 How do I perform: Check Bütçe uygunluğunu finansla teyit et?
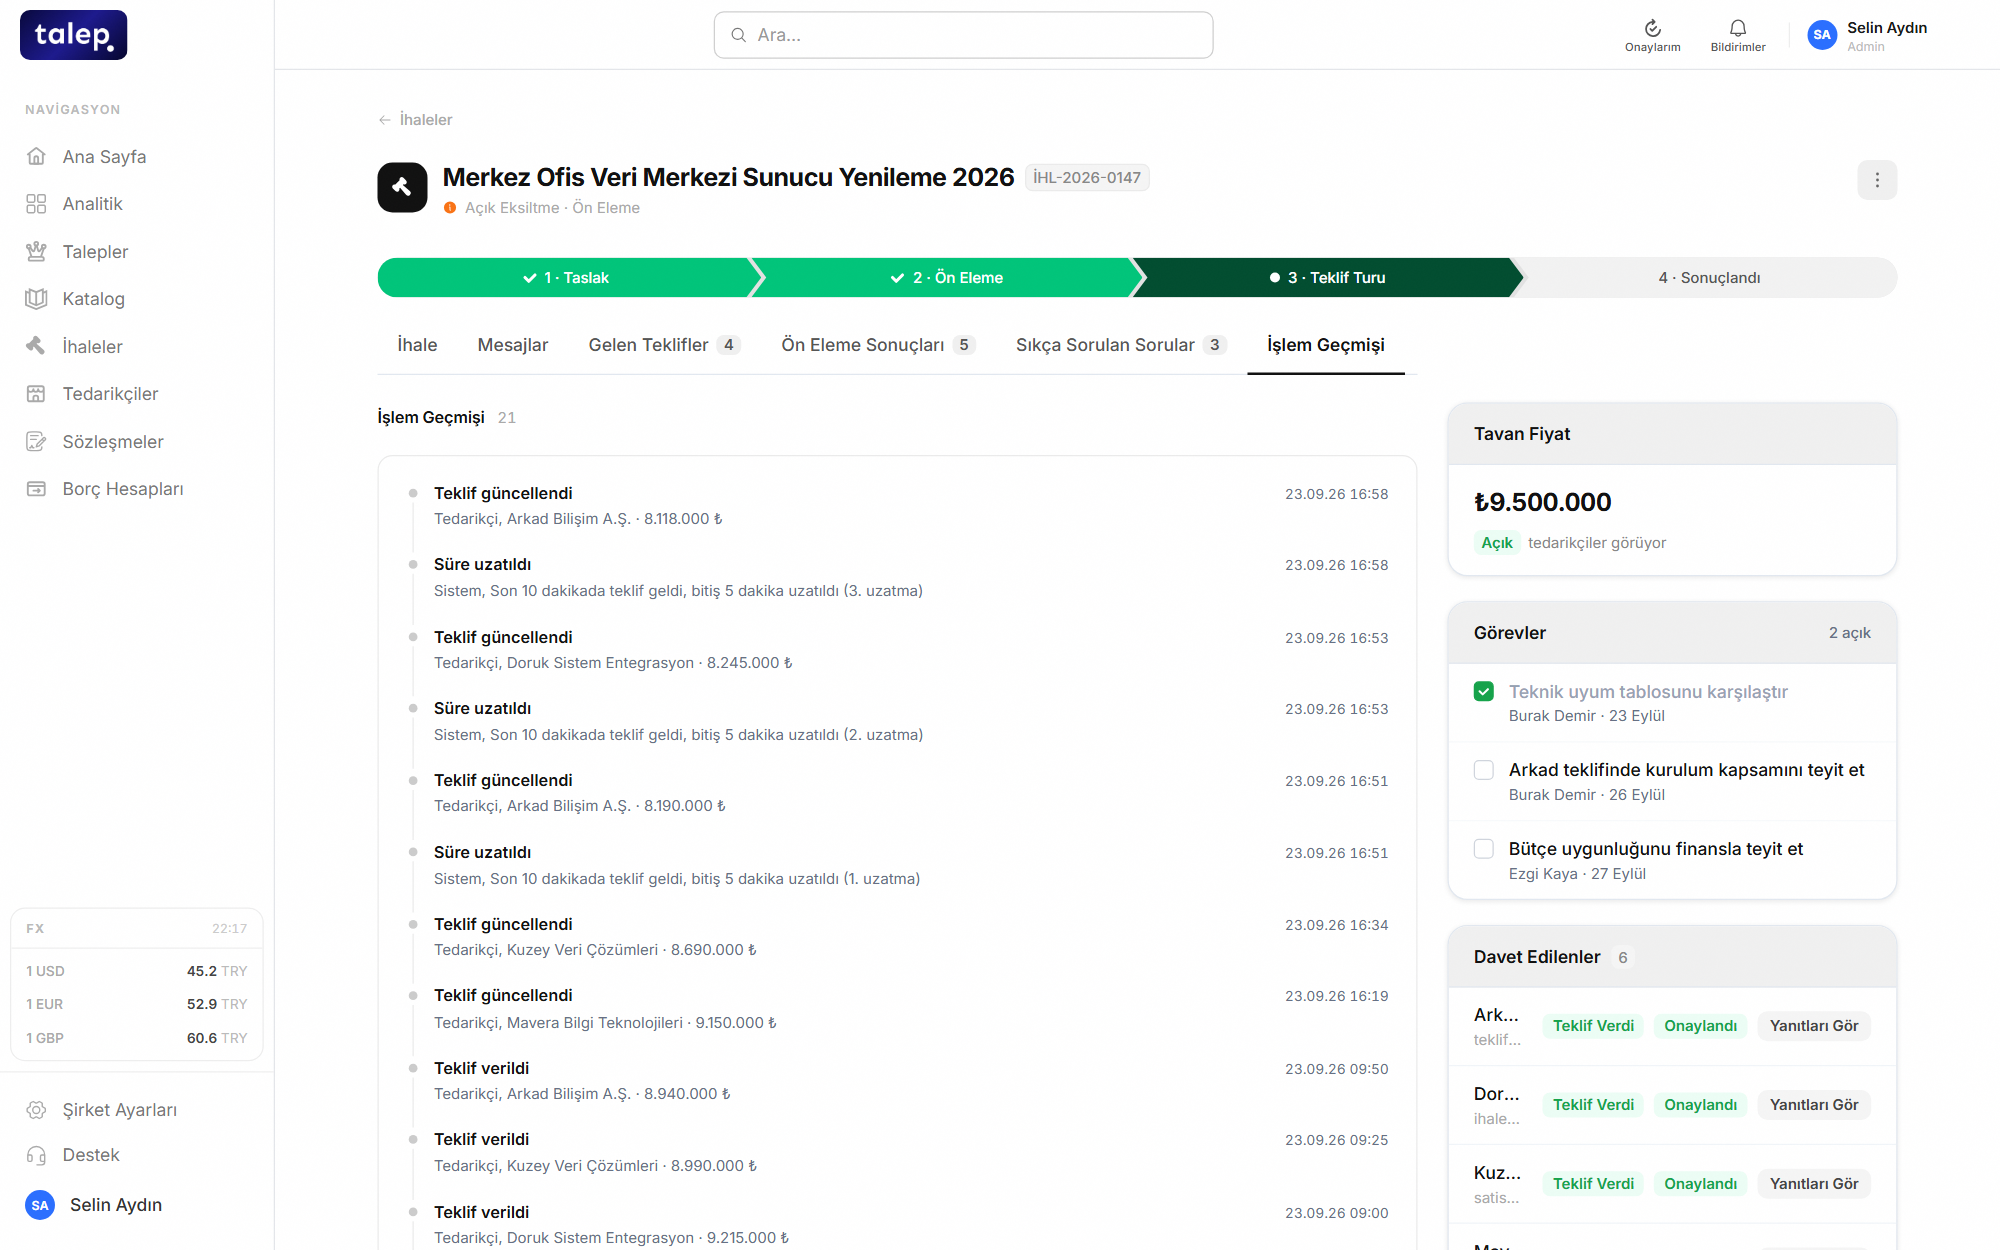[1484, 849]
